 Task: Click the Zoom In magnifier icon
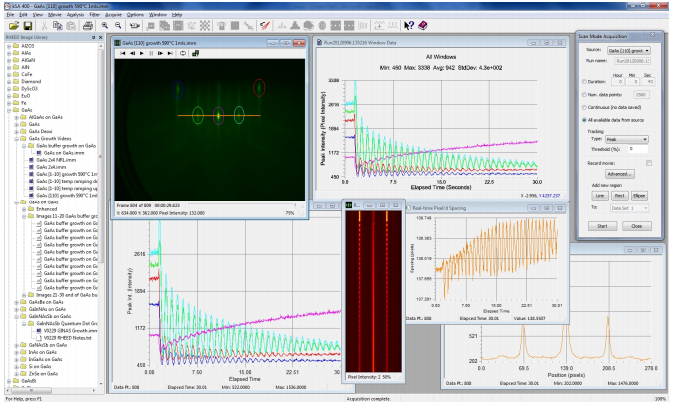[x=104, y=26]
